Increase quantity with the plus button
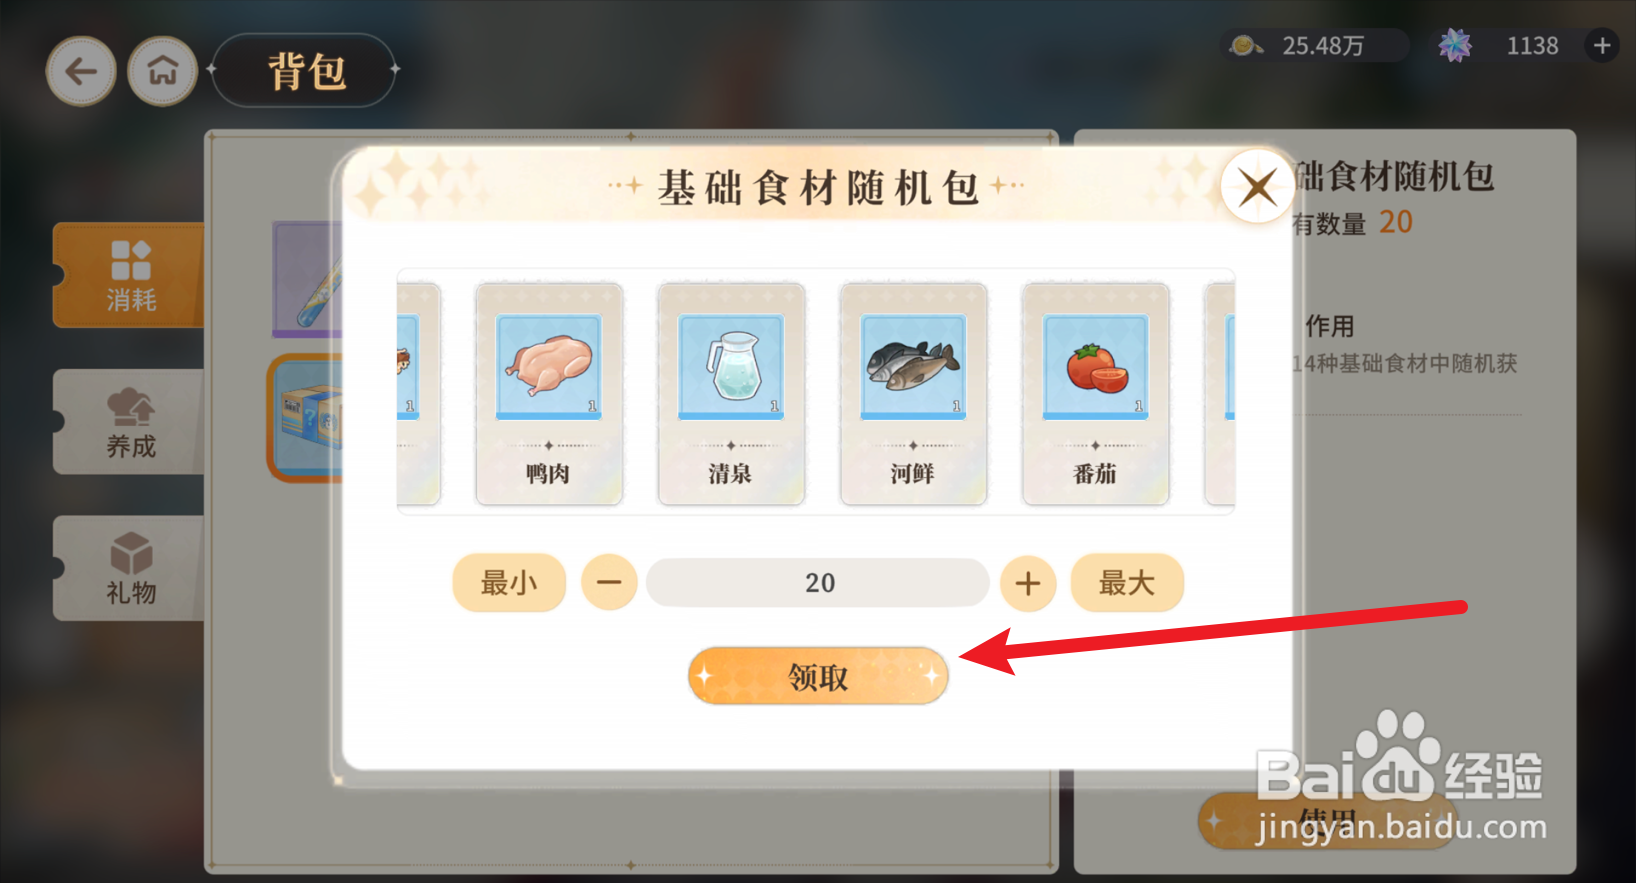 pos(1028,583)
